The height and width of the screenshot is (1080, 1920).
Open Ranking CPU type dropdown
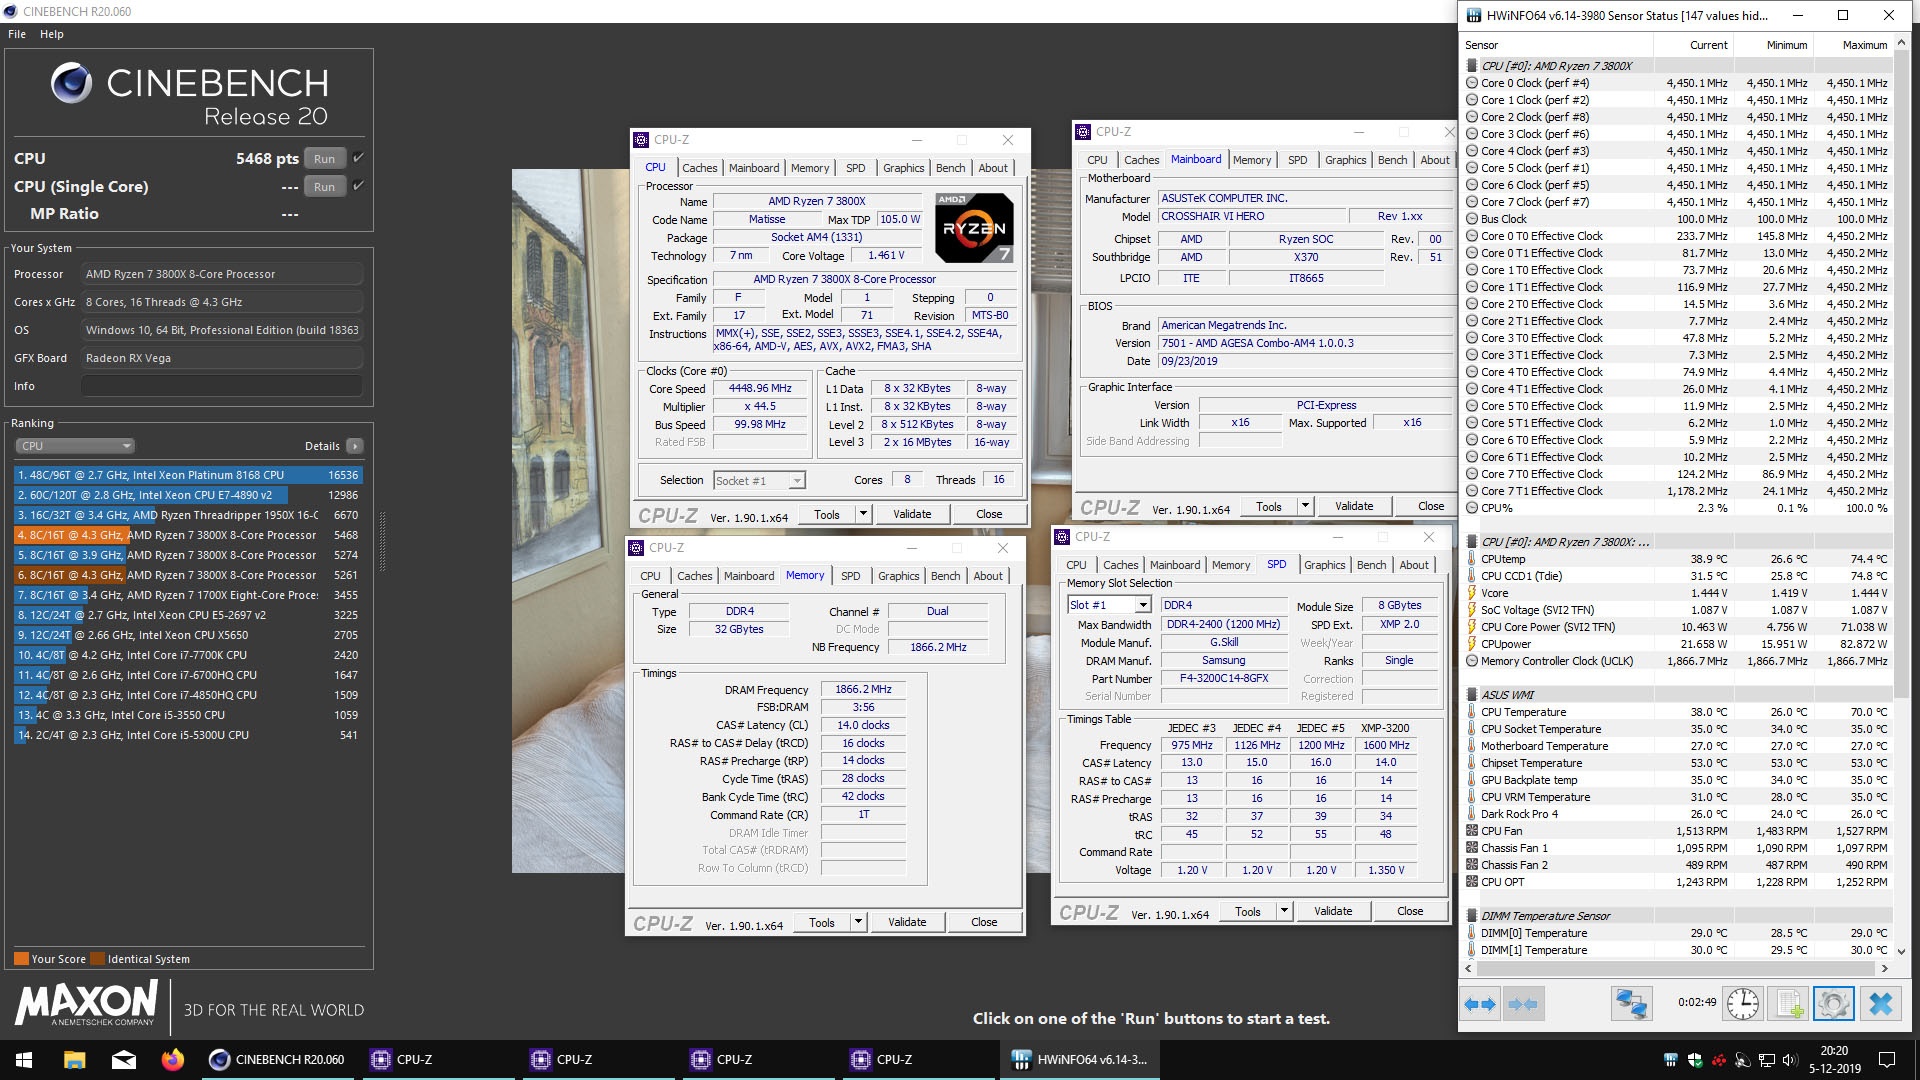click(75, 446)
